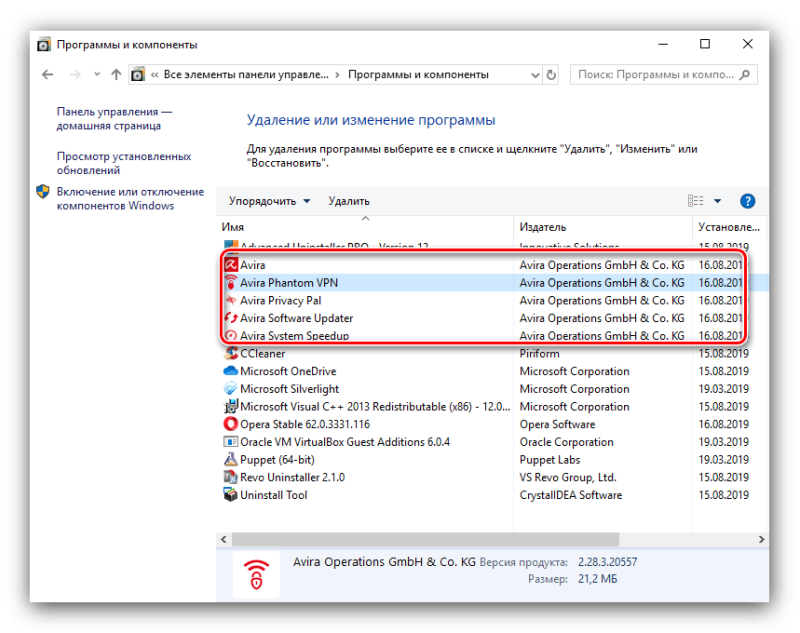Open recent locations dropdown arrow

(x=97, y=75)
